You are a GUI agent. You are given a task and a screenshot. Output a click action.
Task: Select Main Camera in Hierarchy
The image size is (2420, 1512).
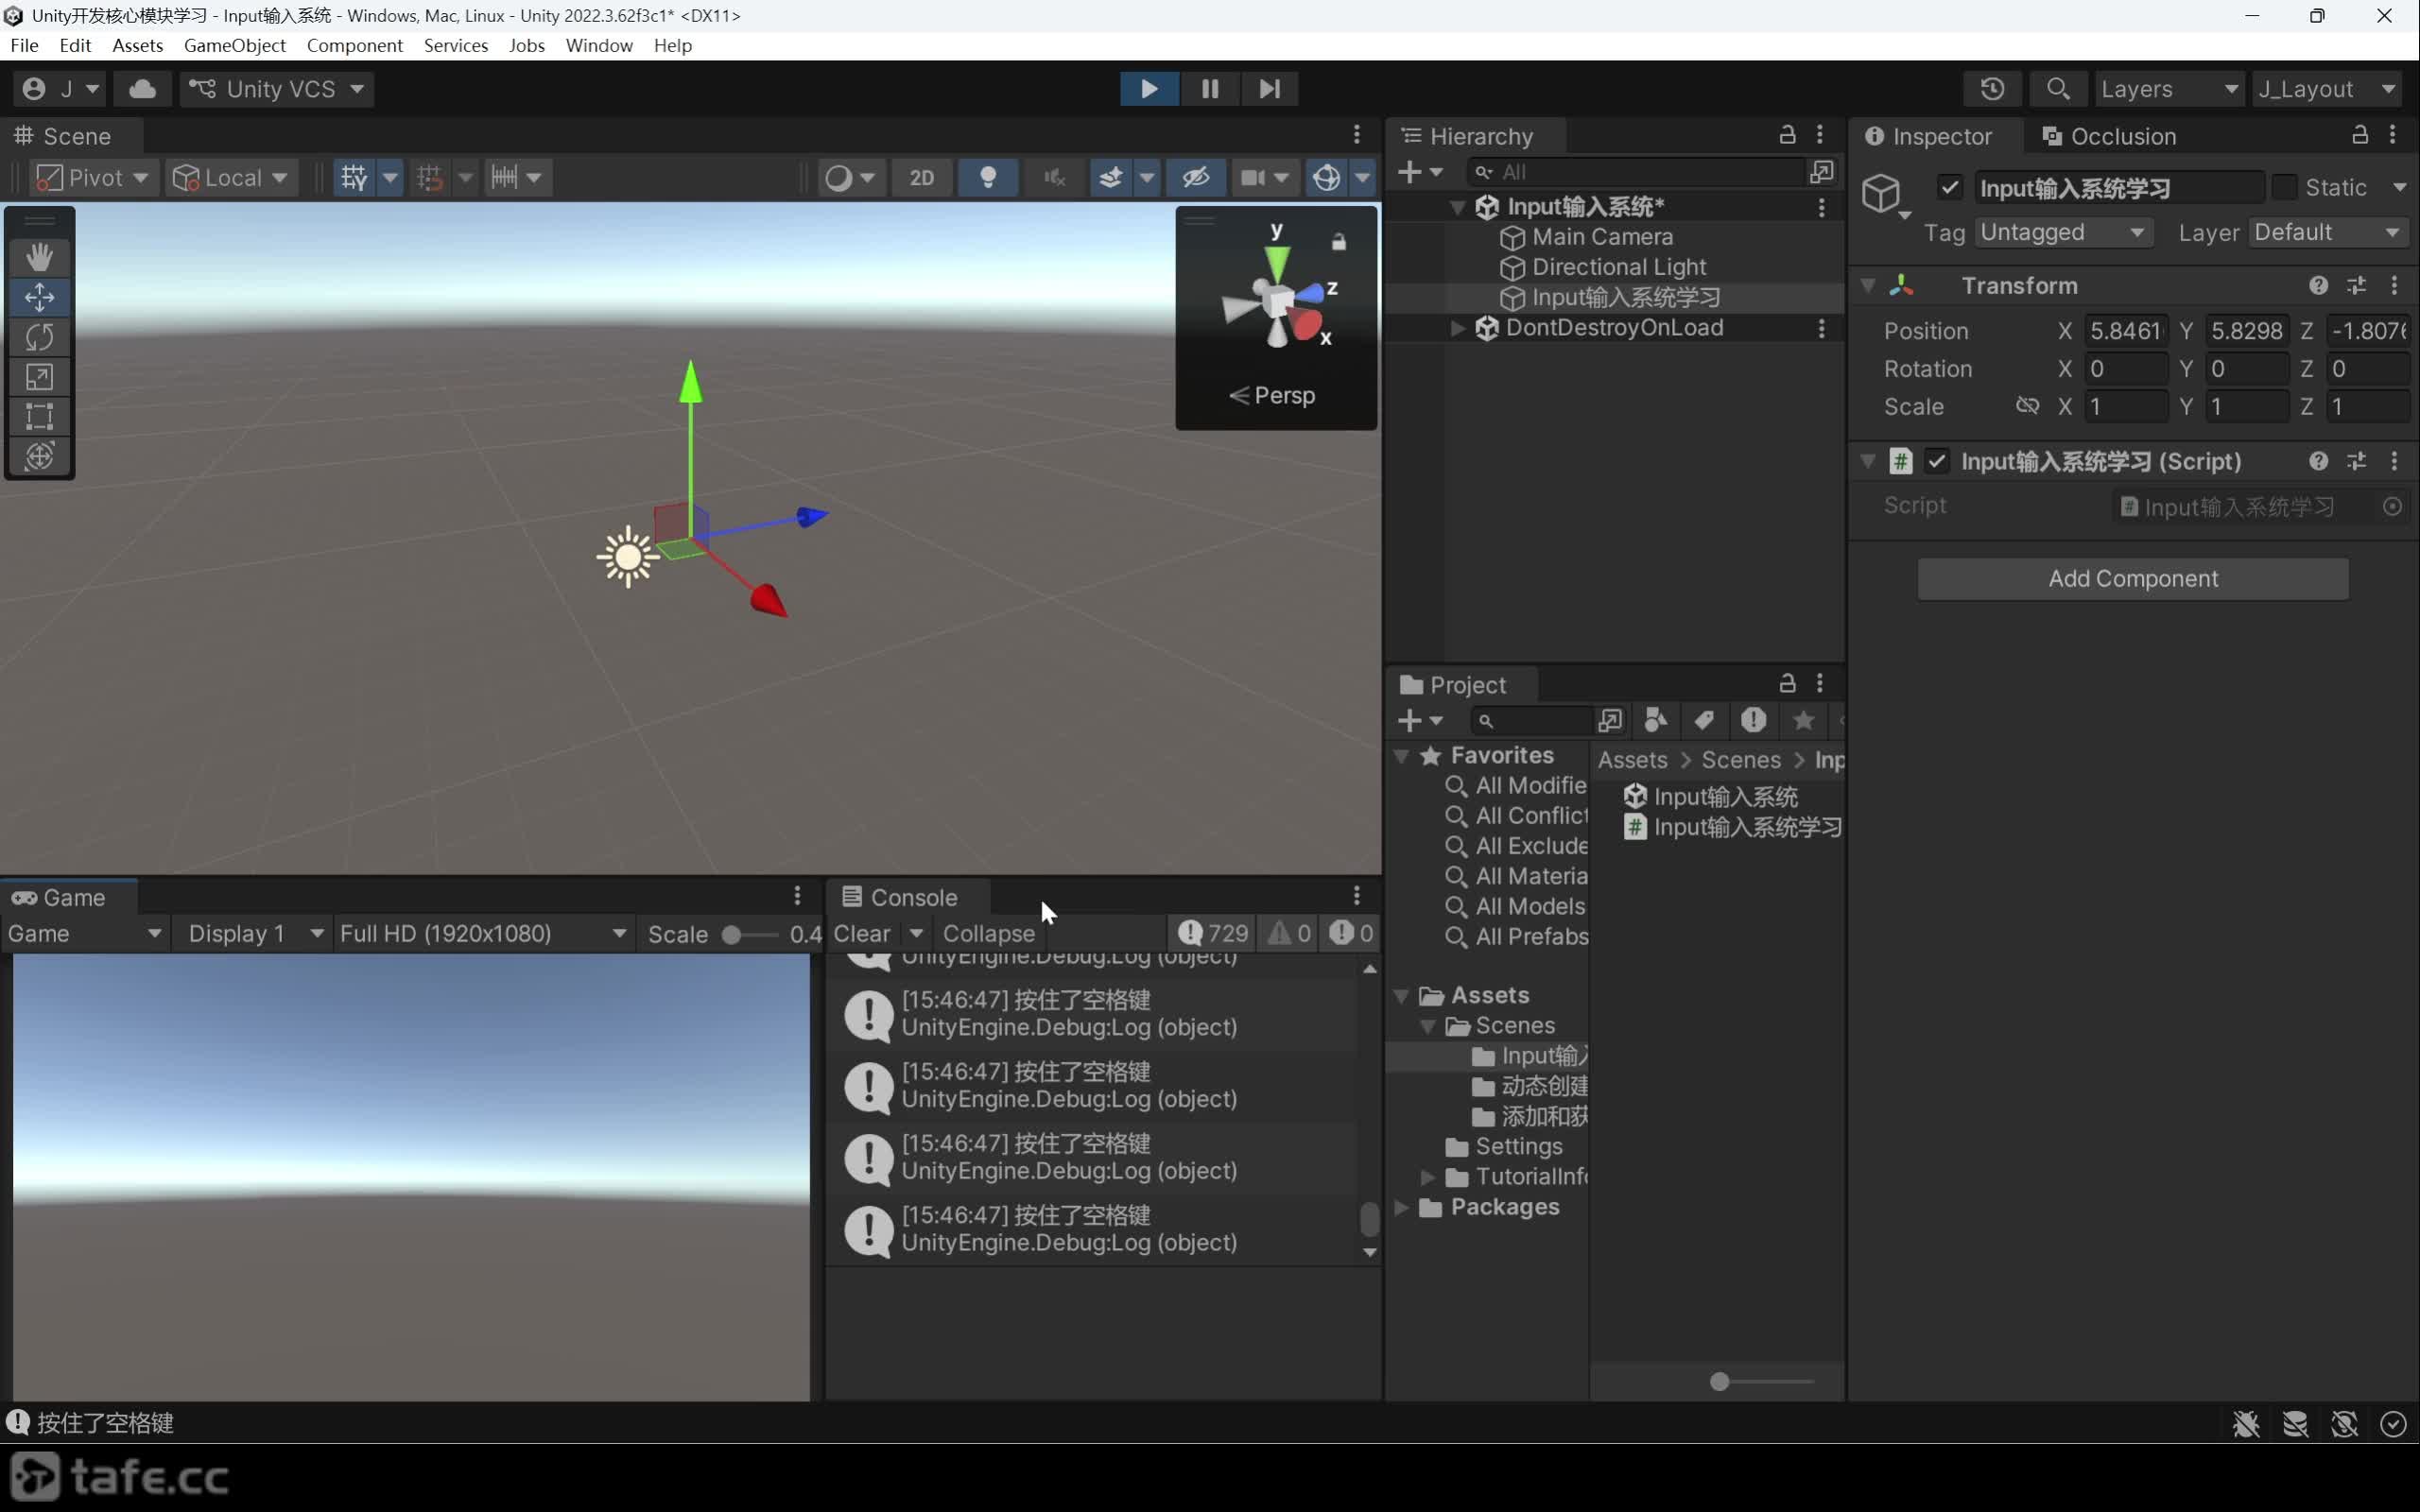point(1602,237)
